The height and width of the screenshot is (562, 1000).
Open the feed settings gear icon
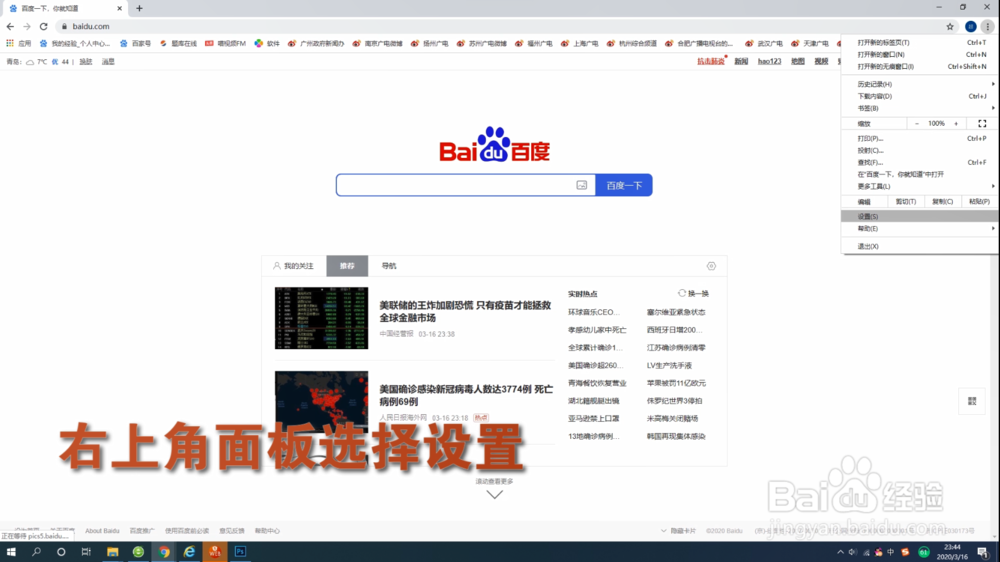click(711, 266)
